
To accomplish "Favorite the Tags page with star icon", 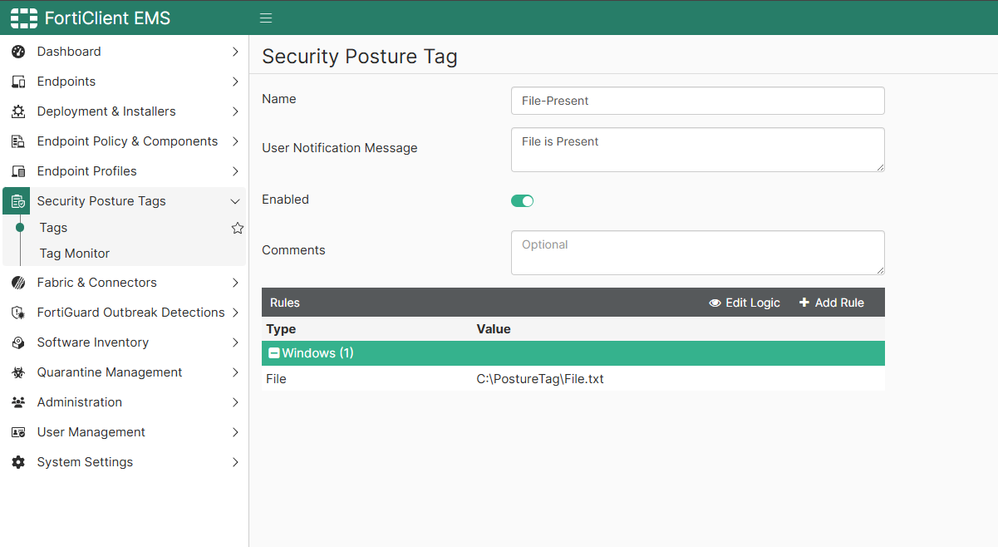I will pos(237,228).
